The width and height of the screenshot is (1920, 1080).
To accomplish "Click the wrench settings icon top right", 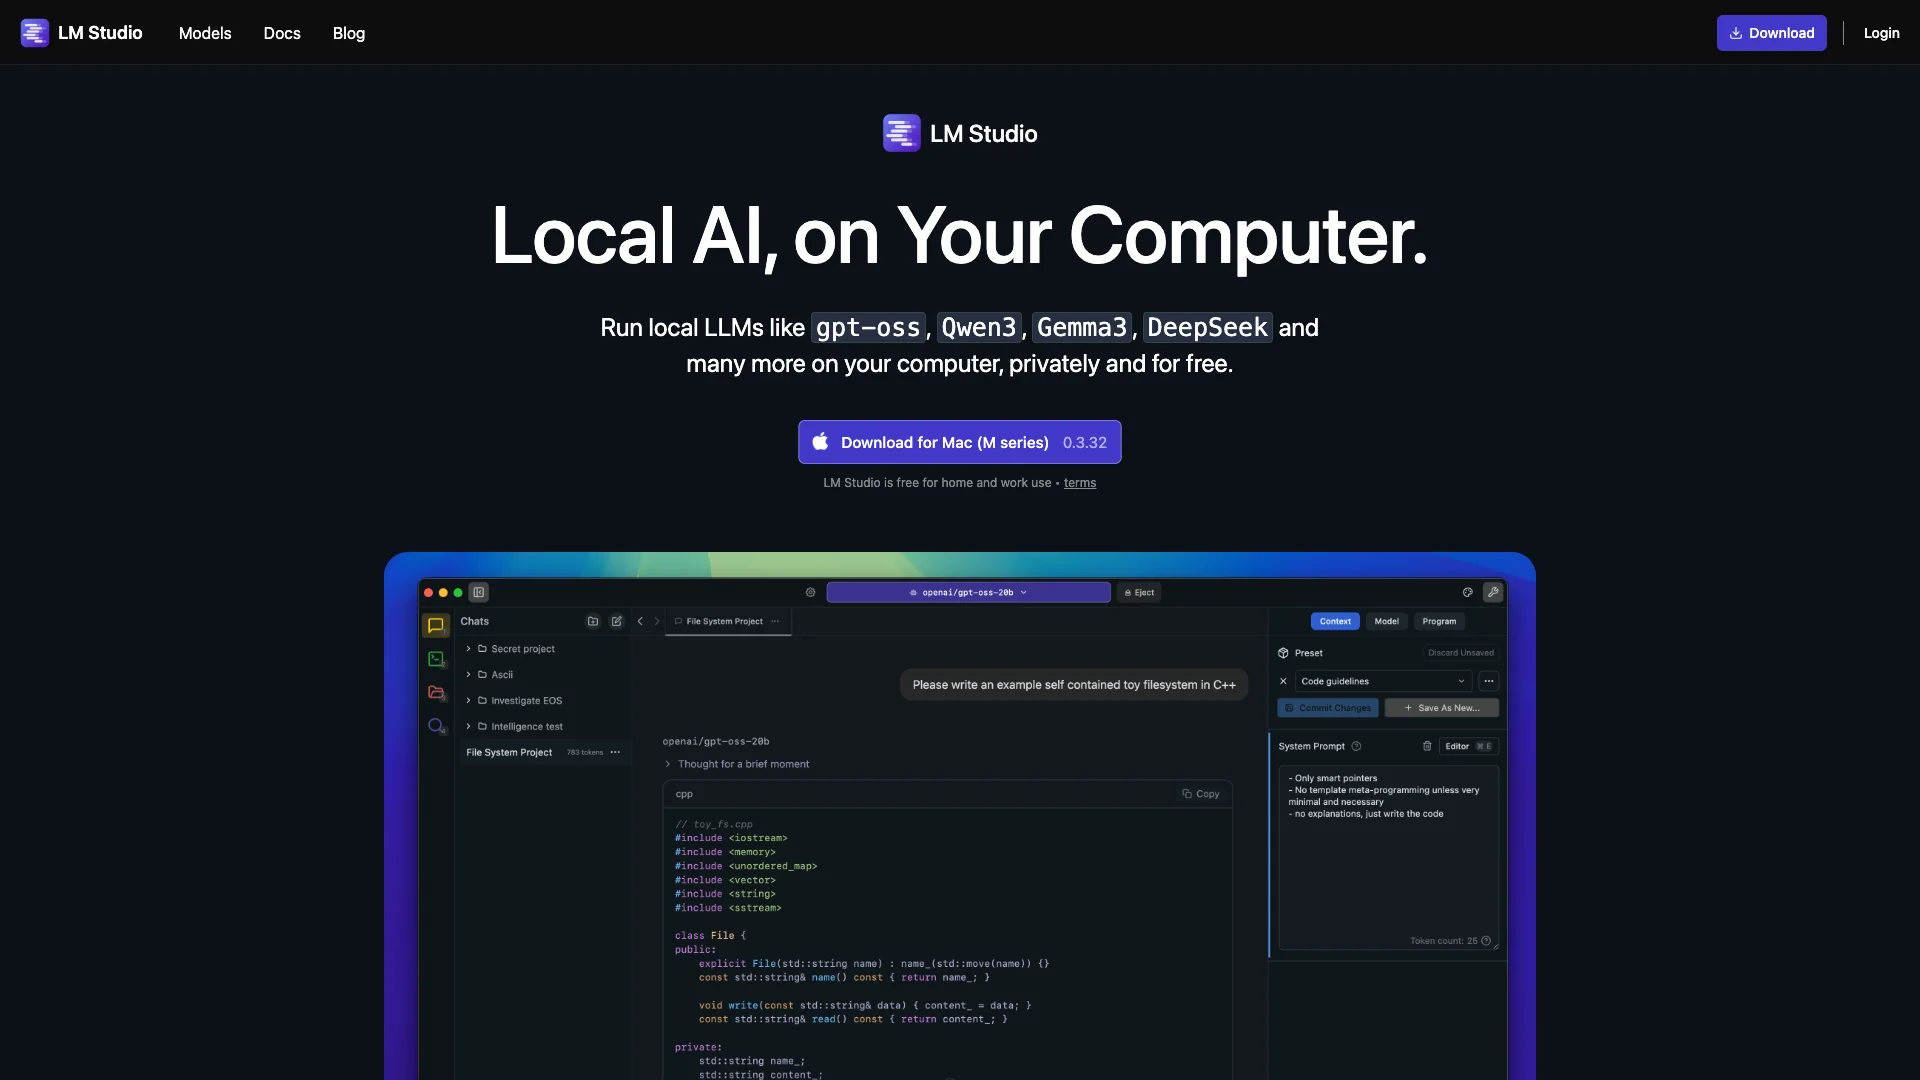I will pos(1493,592).
